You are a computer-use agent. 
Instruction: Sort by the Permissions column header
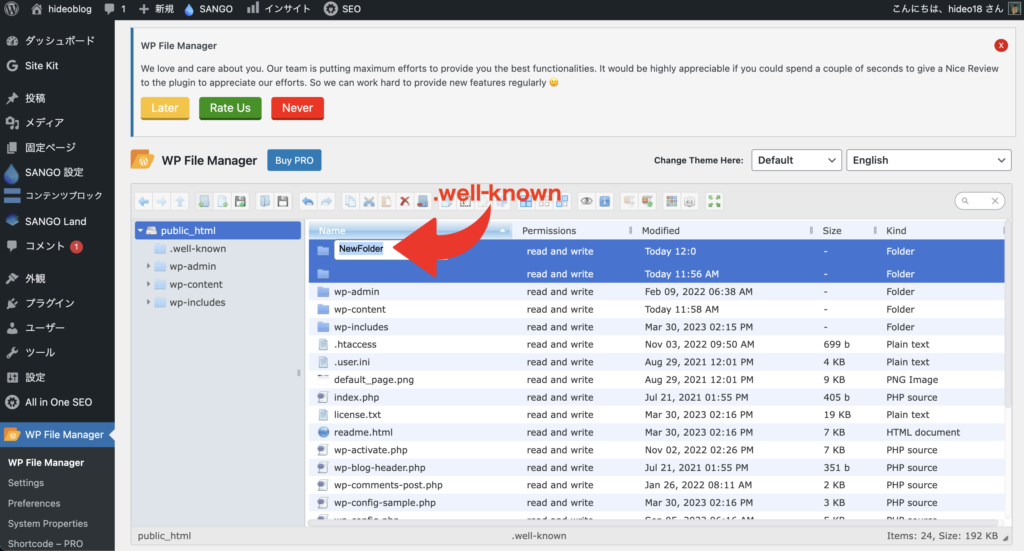[x=572, y=230]
